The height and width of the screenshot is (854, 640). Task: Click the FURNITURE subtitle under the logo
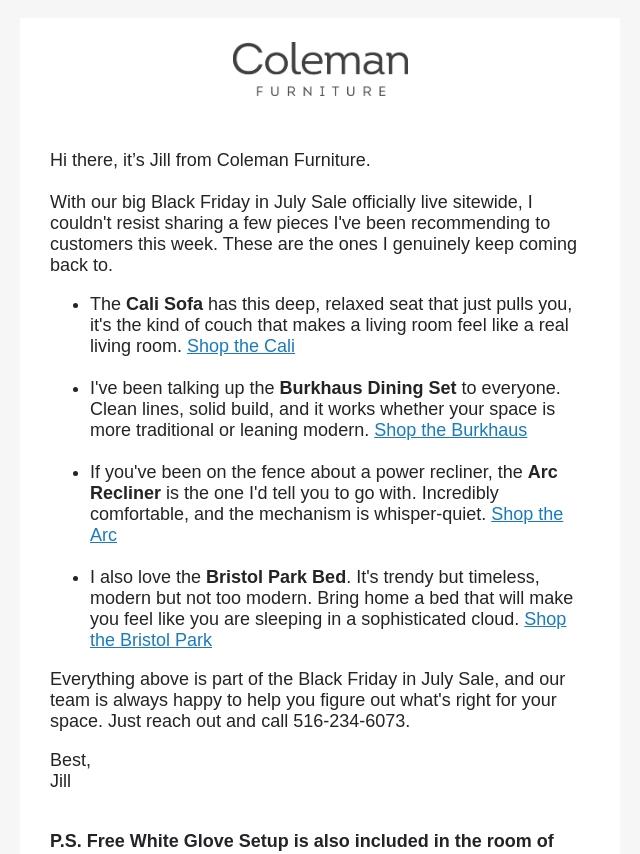[321, 91]
